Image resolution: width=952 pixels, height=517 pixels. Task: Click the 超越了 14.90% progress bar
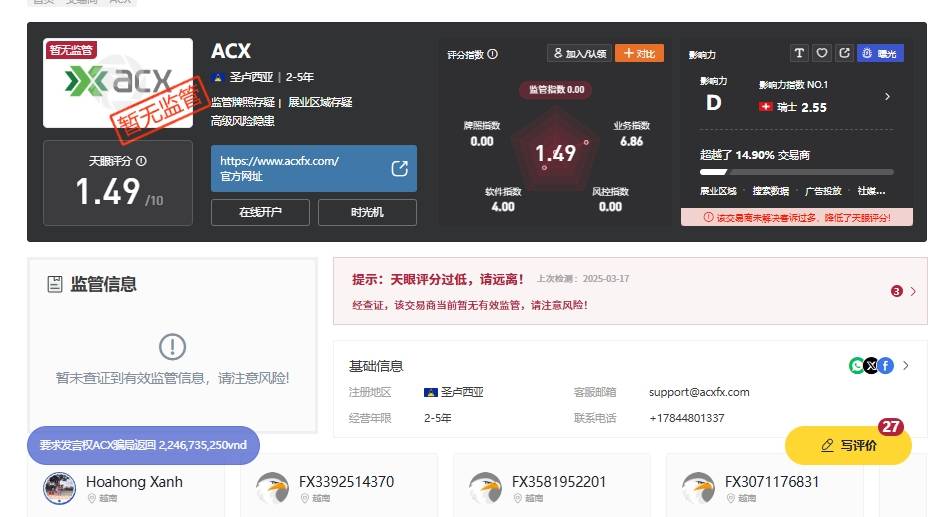[797, 172]
